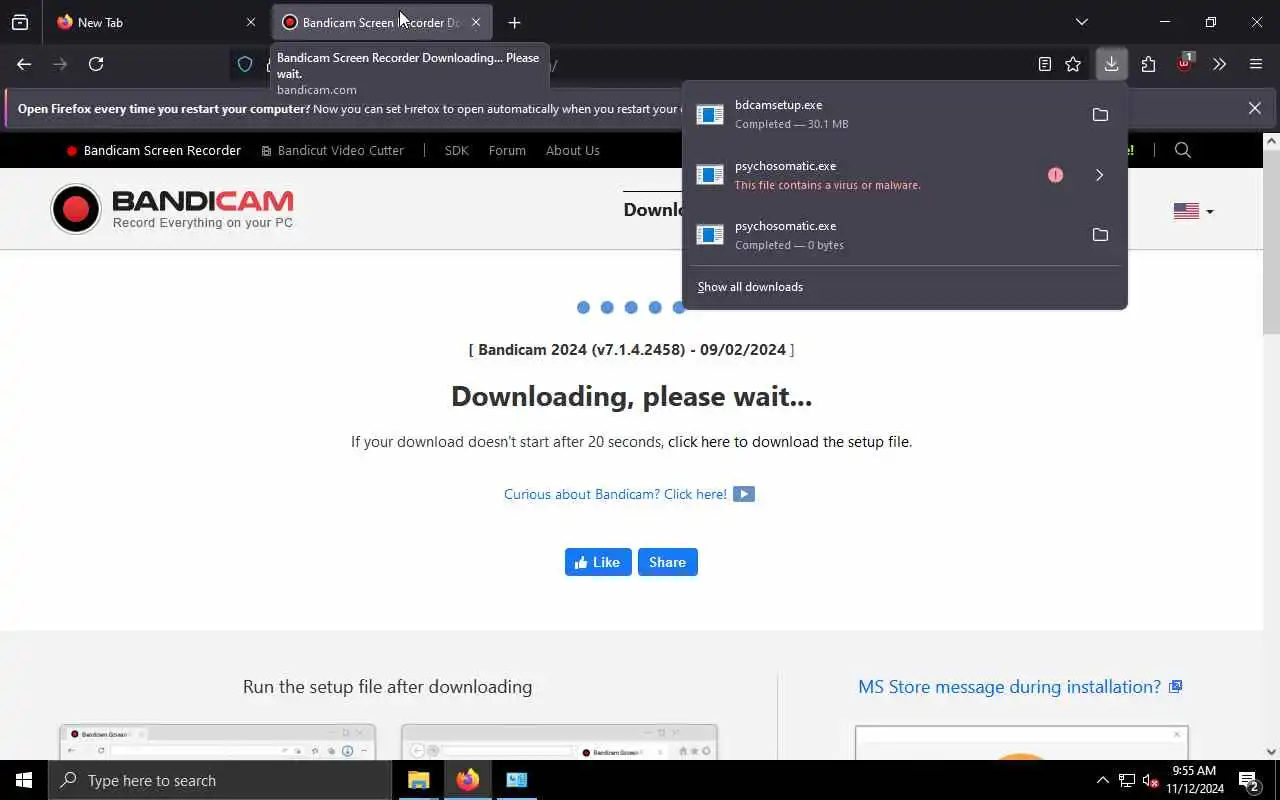This screenshot has width=1280, height=800.
Task: Click the Bandicam logo
Action: [172, 209]
